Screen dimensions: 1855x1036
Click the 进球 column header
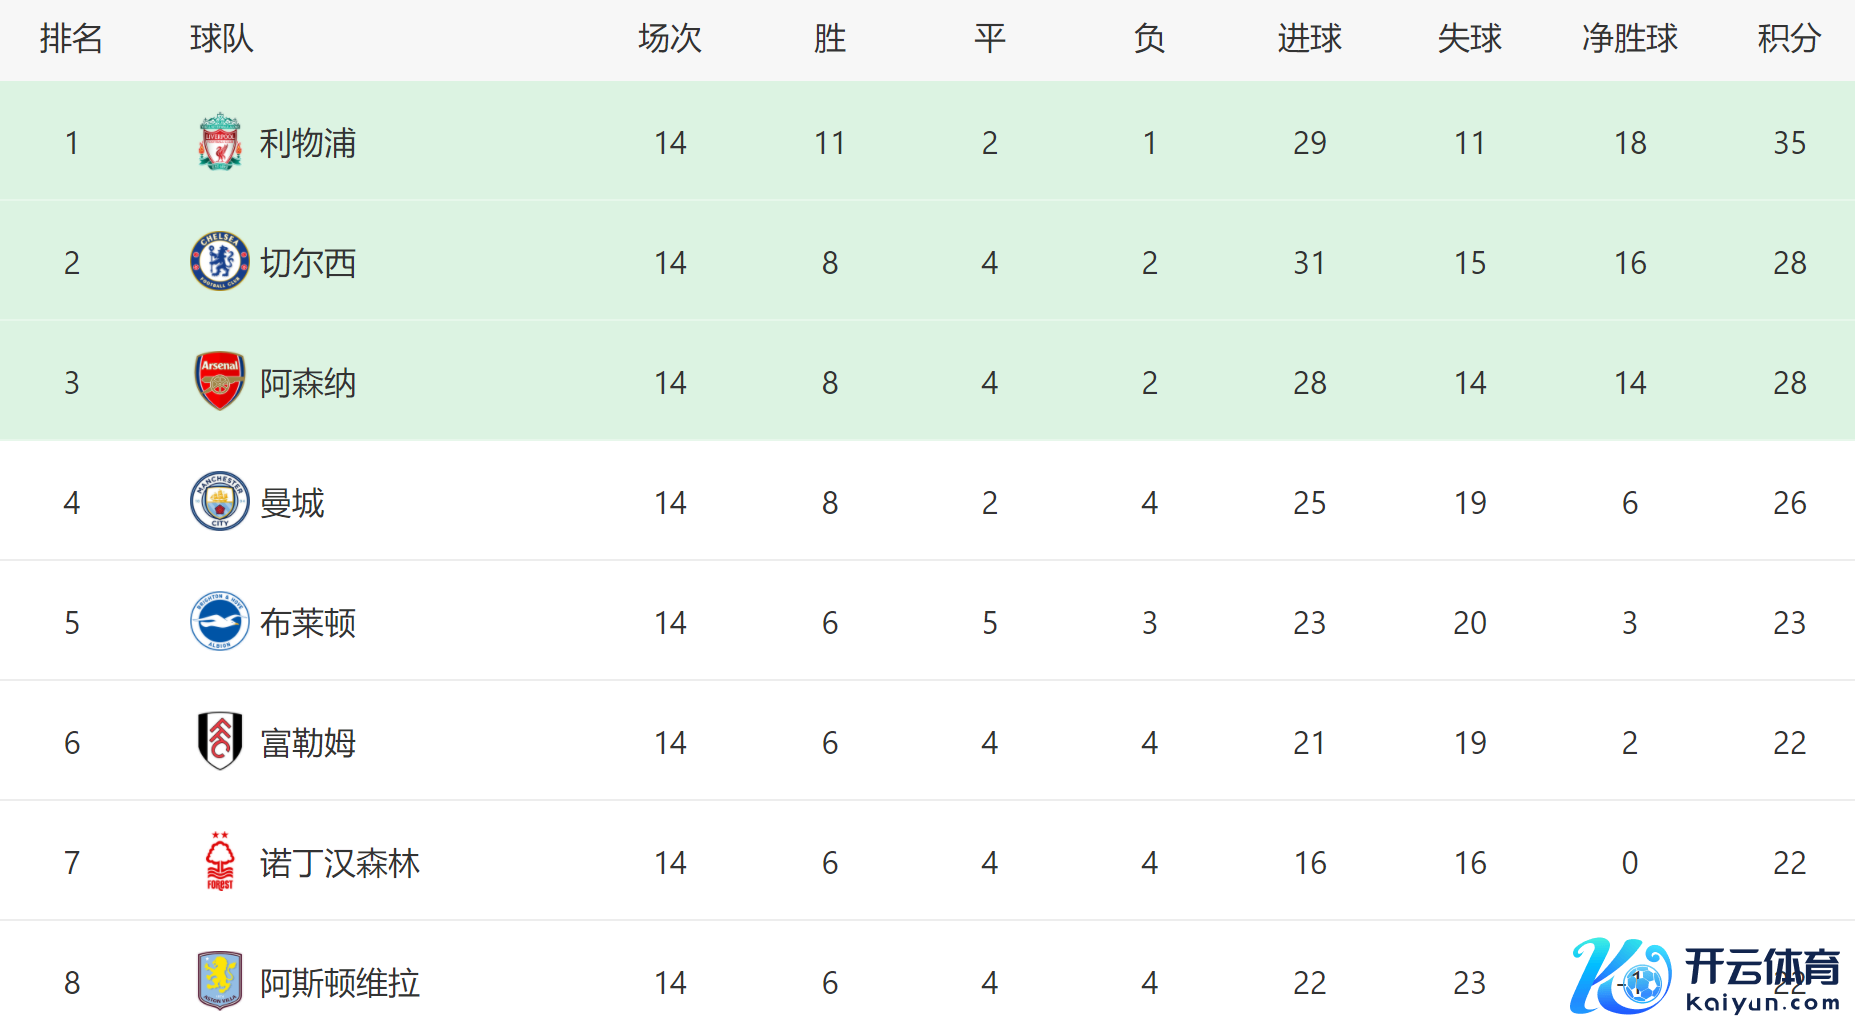pyautogui.click(x=1309, y=38)
